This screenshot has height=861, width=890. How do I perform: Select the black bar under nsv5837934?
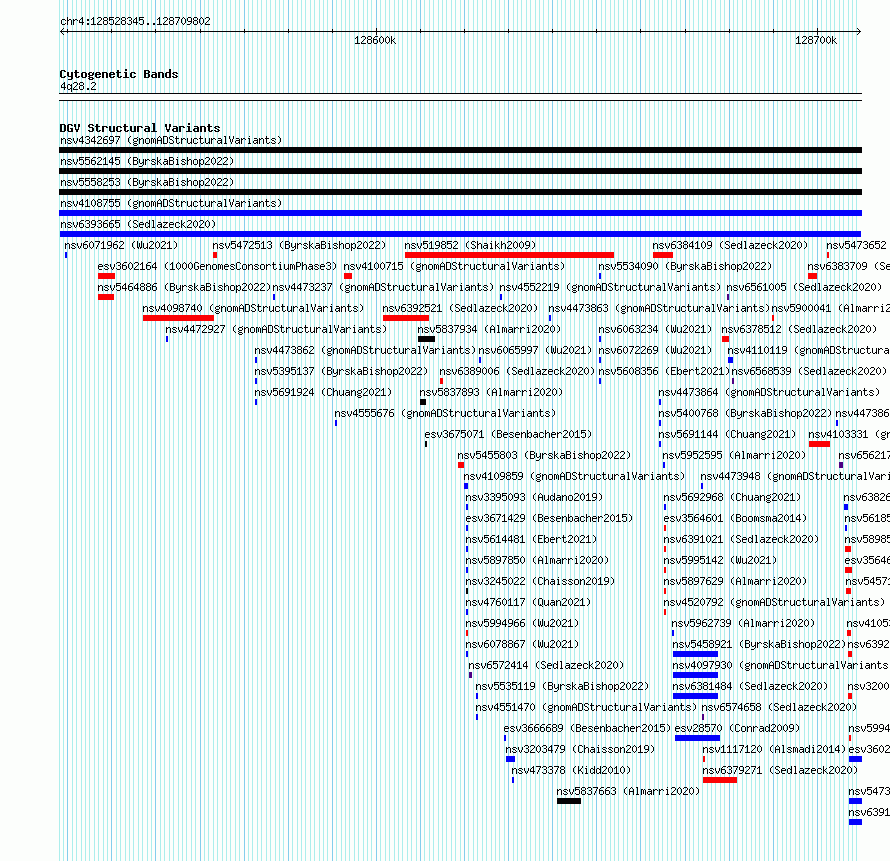(x=426, y=339)
